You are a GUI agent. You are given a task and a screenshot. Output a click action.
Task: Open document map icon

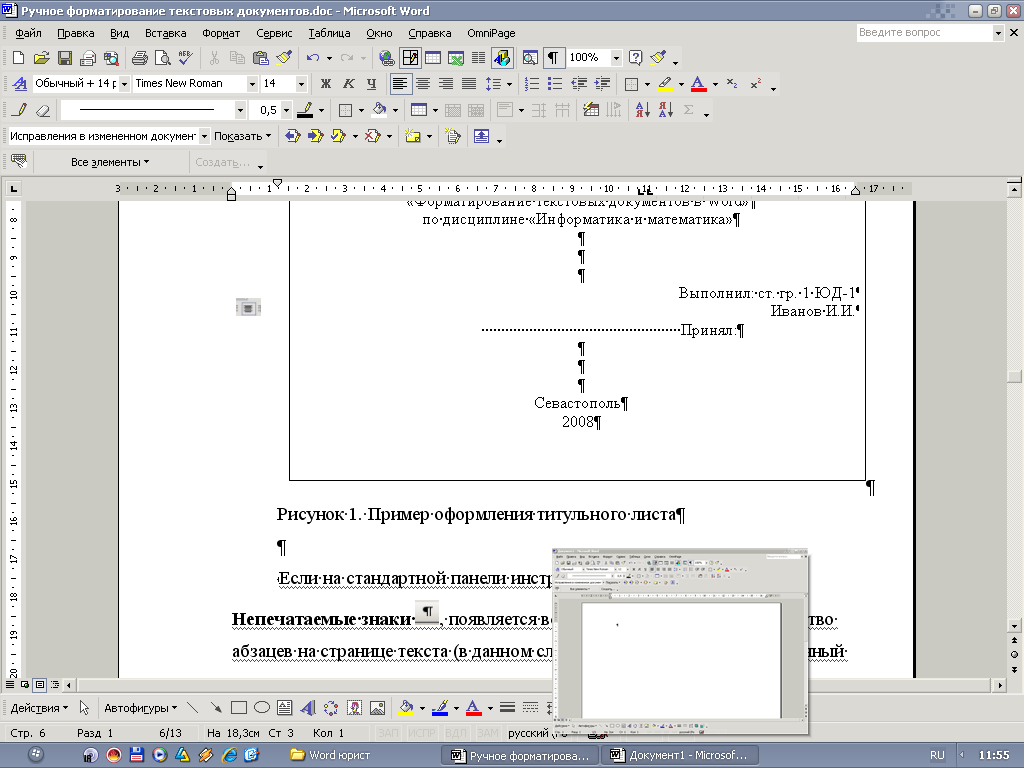click(530, 58)
